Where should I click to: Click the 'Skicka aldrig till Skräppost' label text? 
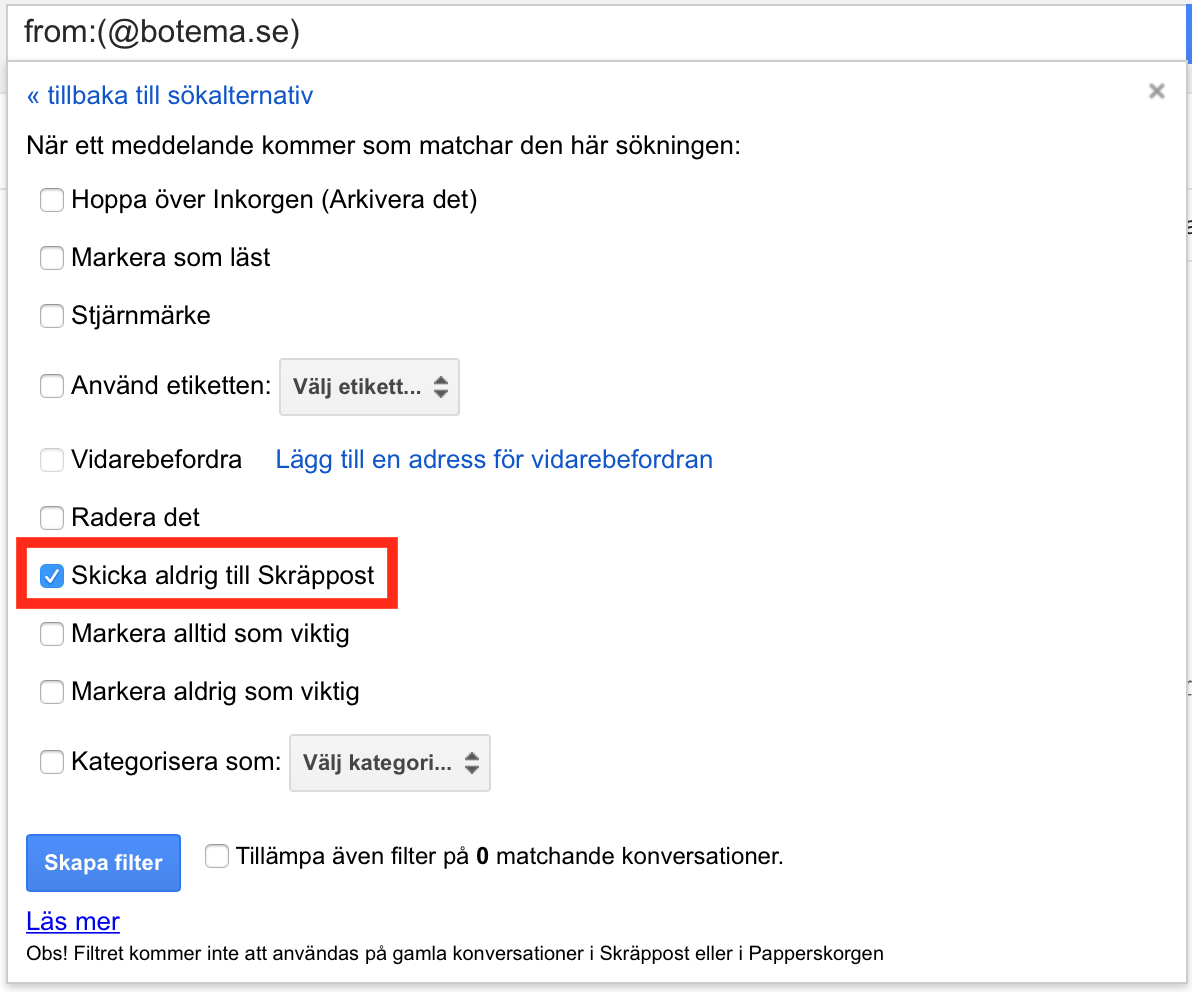pos(222,576)
